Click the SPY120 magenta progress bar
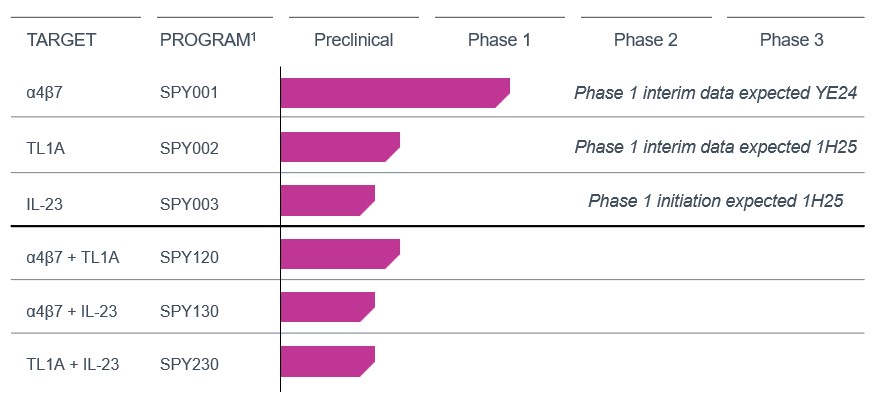 click(x=340, y=254)
